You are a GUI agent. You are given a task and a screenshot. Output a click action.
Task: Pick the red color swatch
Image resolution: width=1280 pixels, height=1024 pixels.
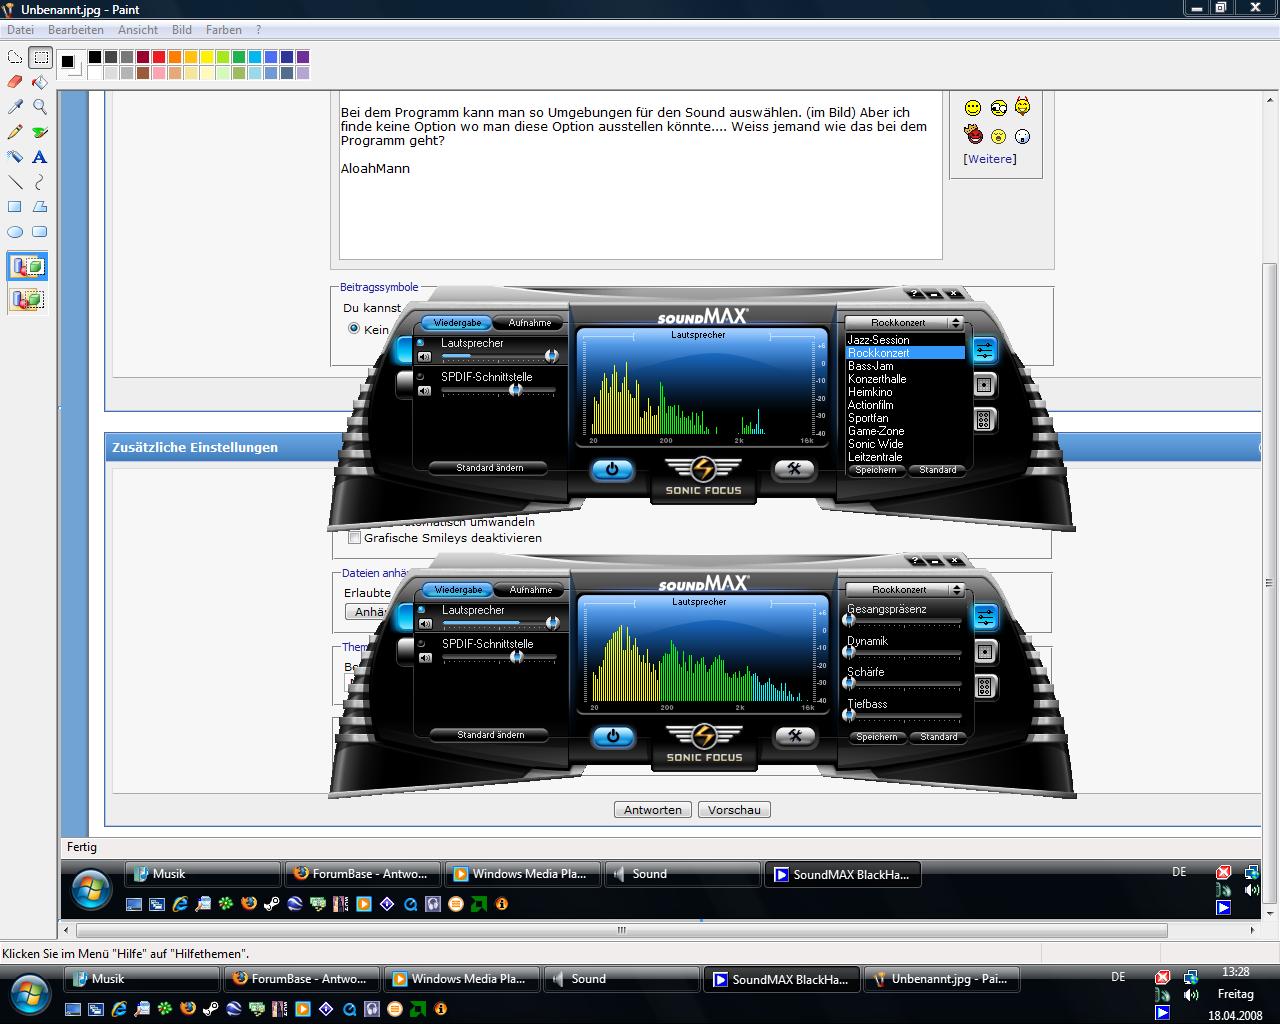159,57
